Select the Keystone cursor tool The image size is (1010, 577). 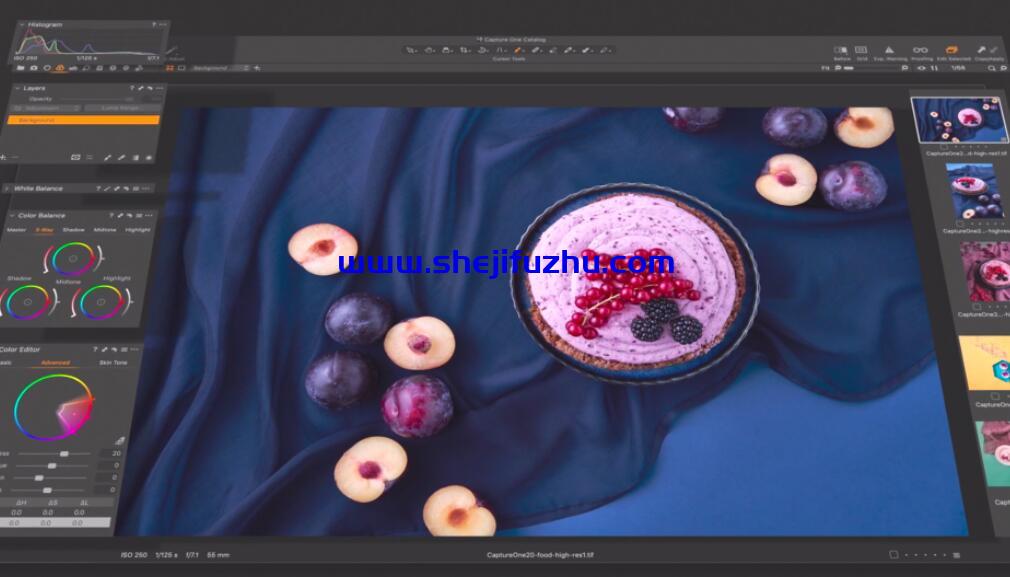tap(501, 50)
